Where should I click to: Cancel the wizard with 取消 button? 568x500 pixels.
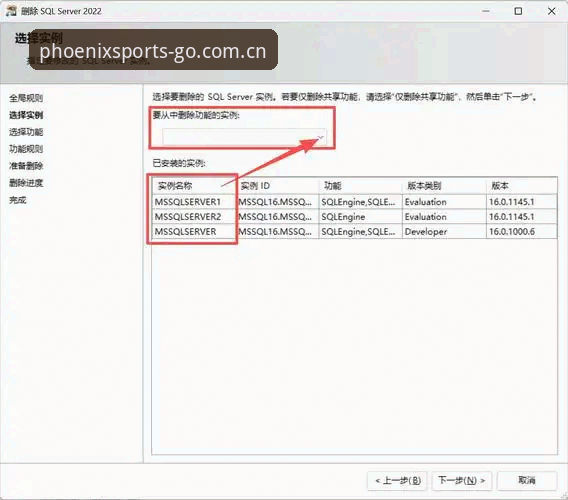coord(527,480)
